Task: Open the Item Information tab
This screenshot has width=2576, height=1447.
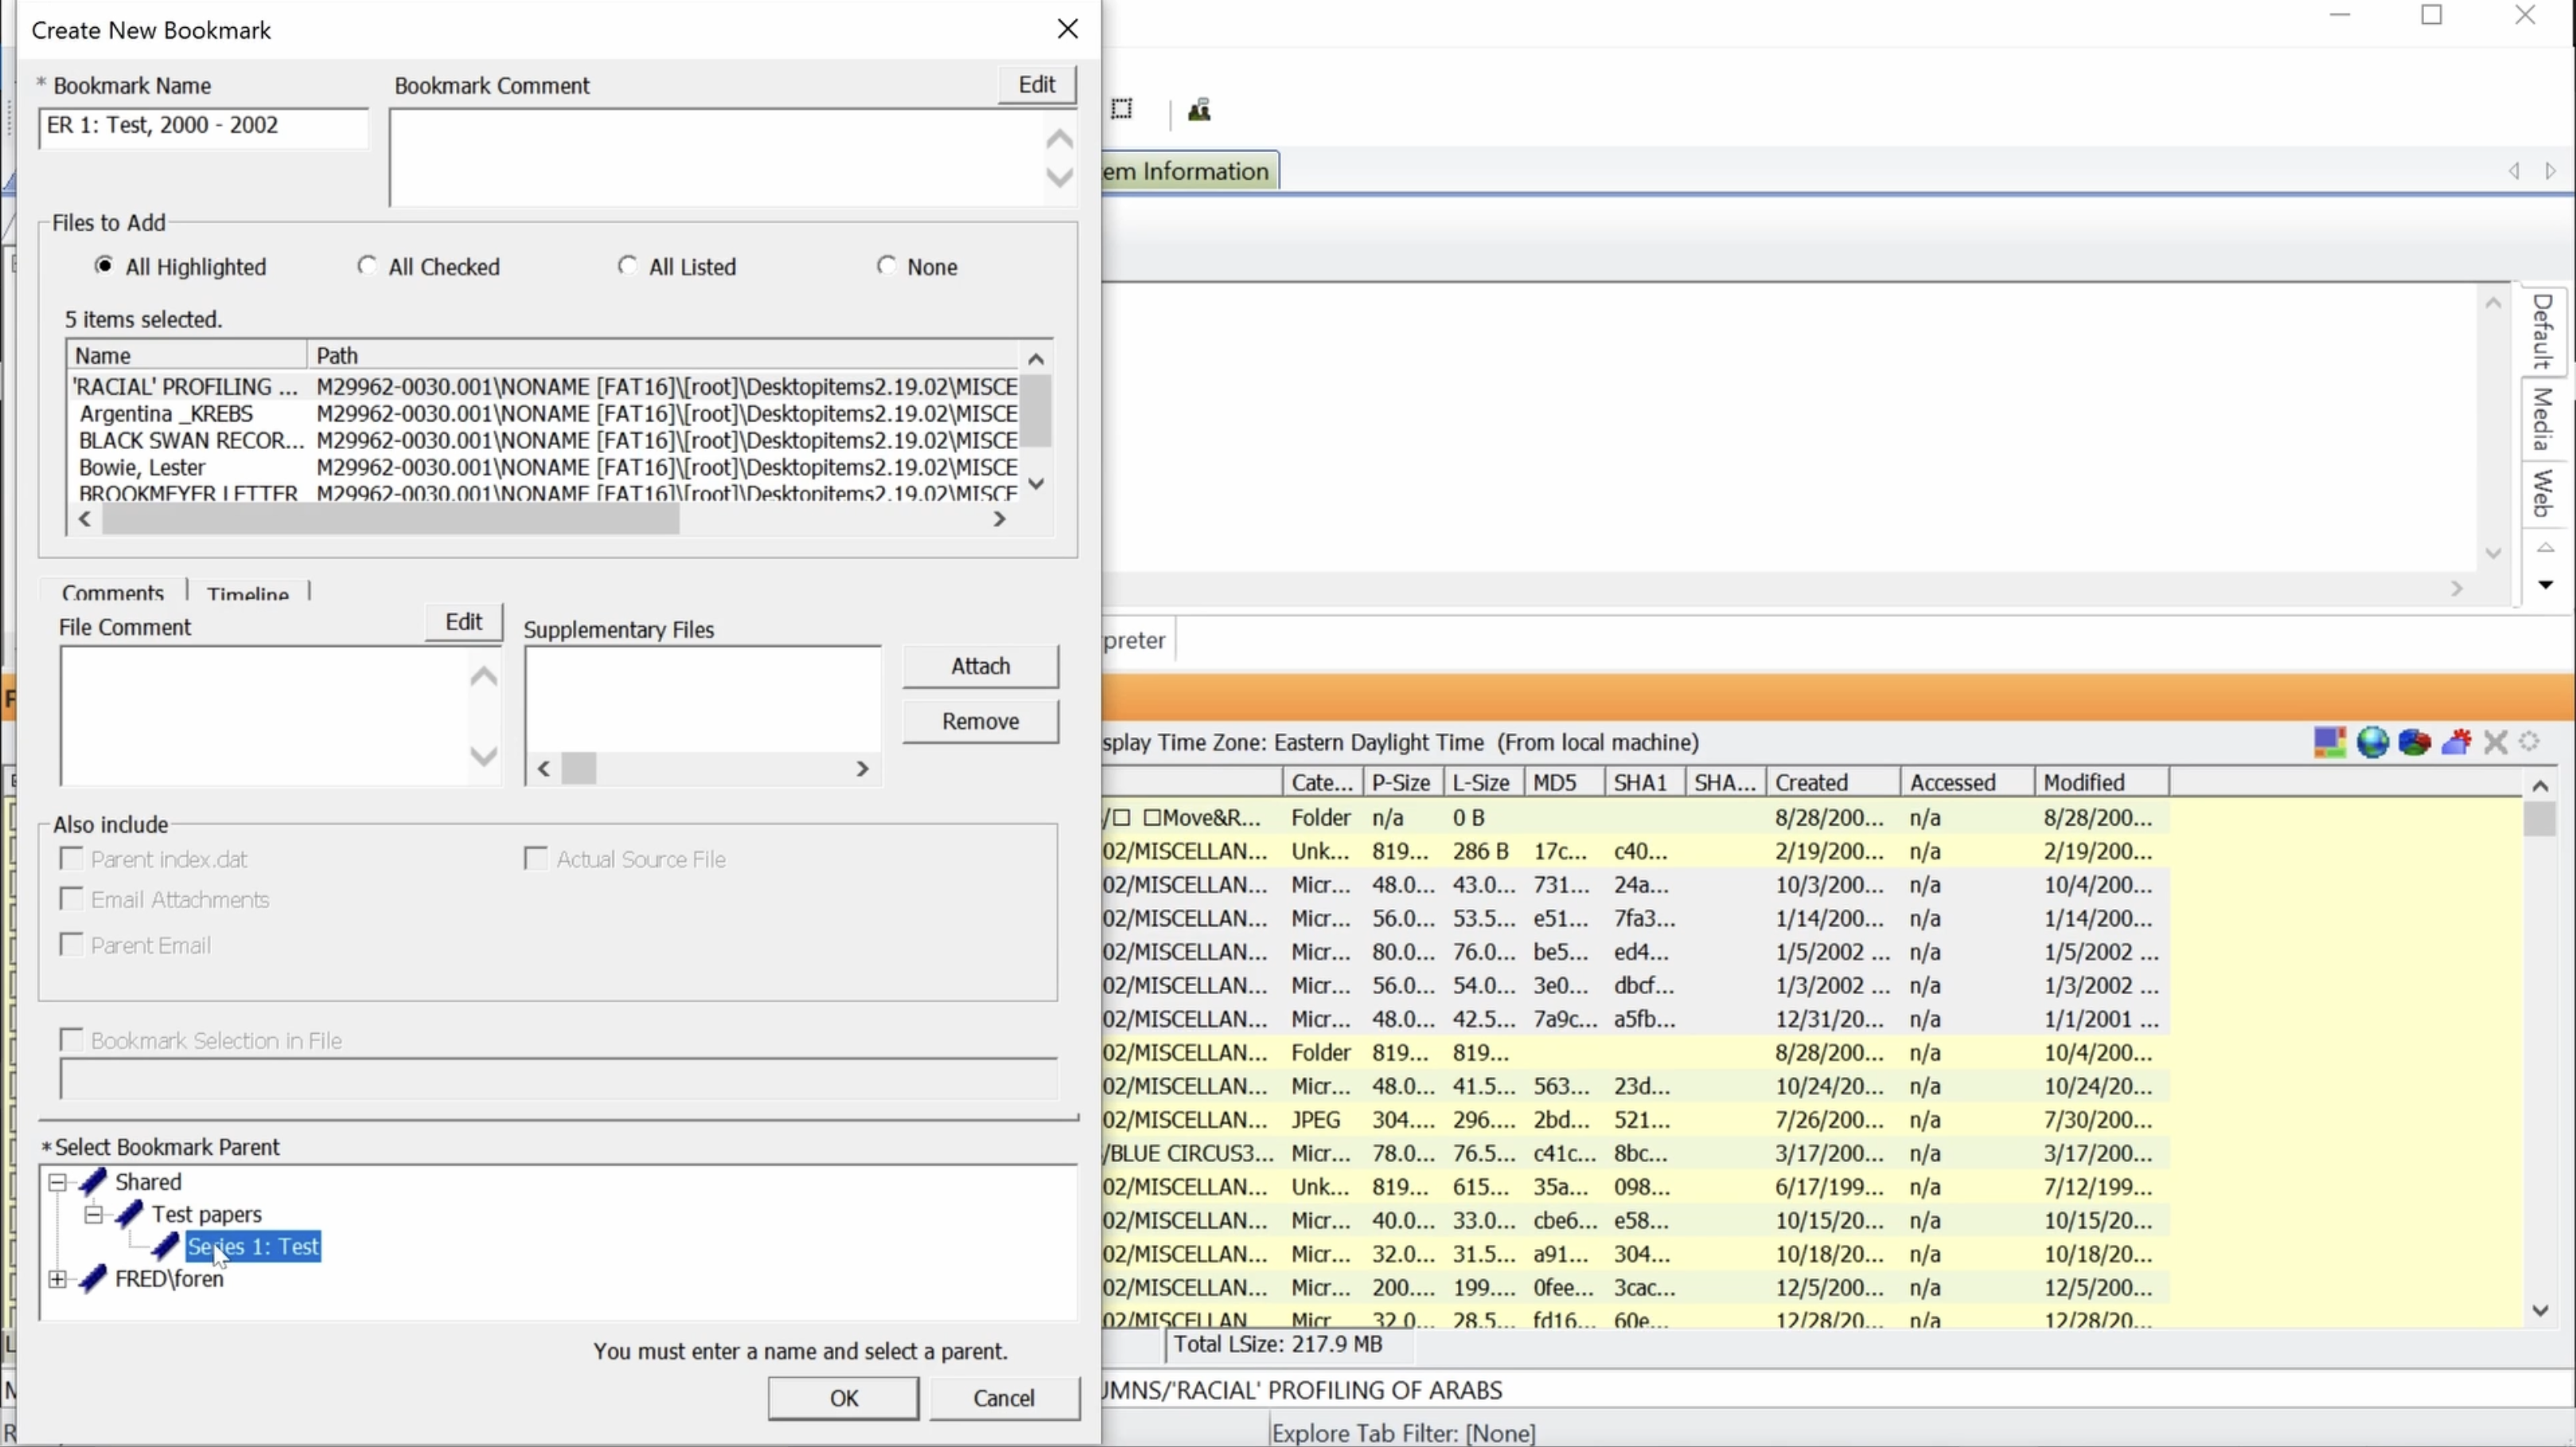Action: click(1190, 171)
